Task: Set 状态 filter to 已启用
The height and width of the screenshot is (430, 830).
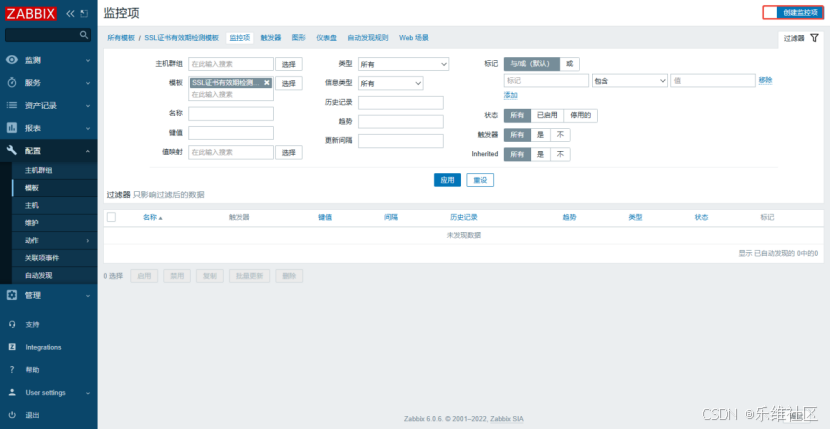Action: click(x=547, y=115)
